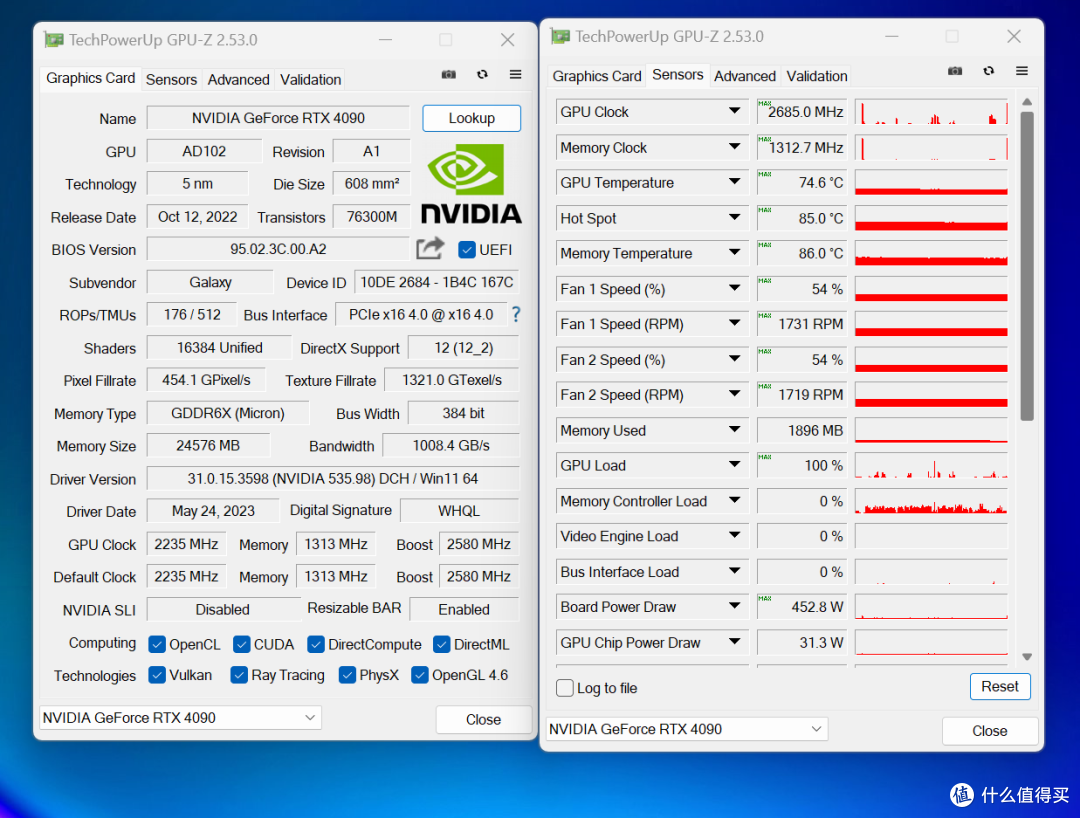
Task: Toggle the UEFI checkbox
Action: pos(466,249)
